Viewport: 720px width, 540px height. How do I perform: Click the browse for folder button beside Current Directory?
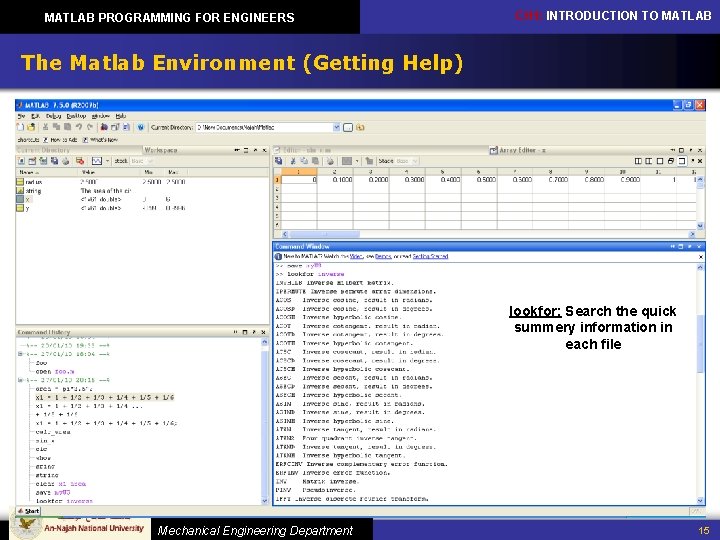[x=349, y=127]
